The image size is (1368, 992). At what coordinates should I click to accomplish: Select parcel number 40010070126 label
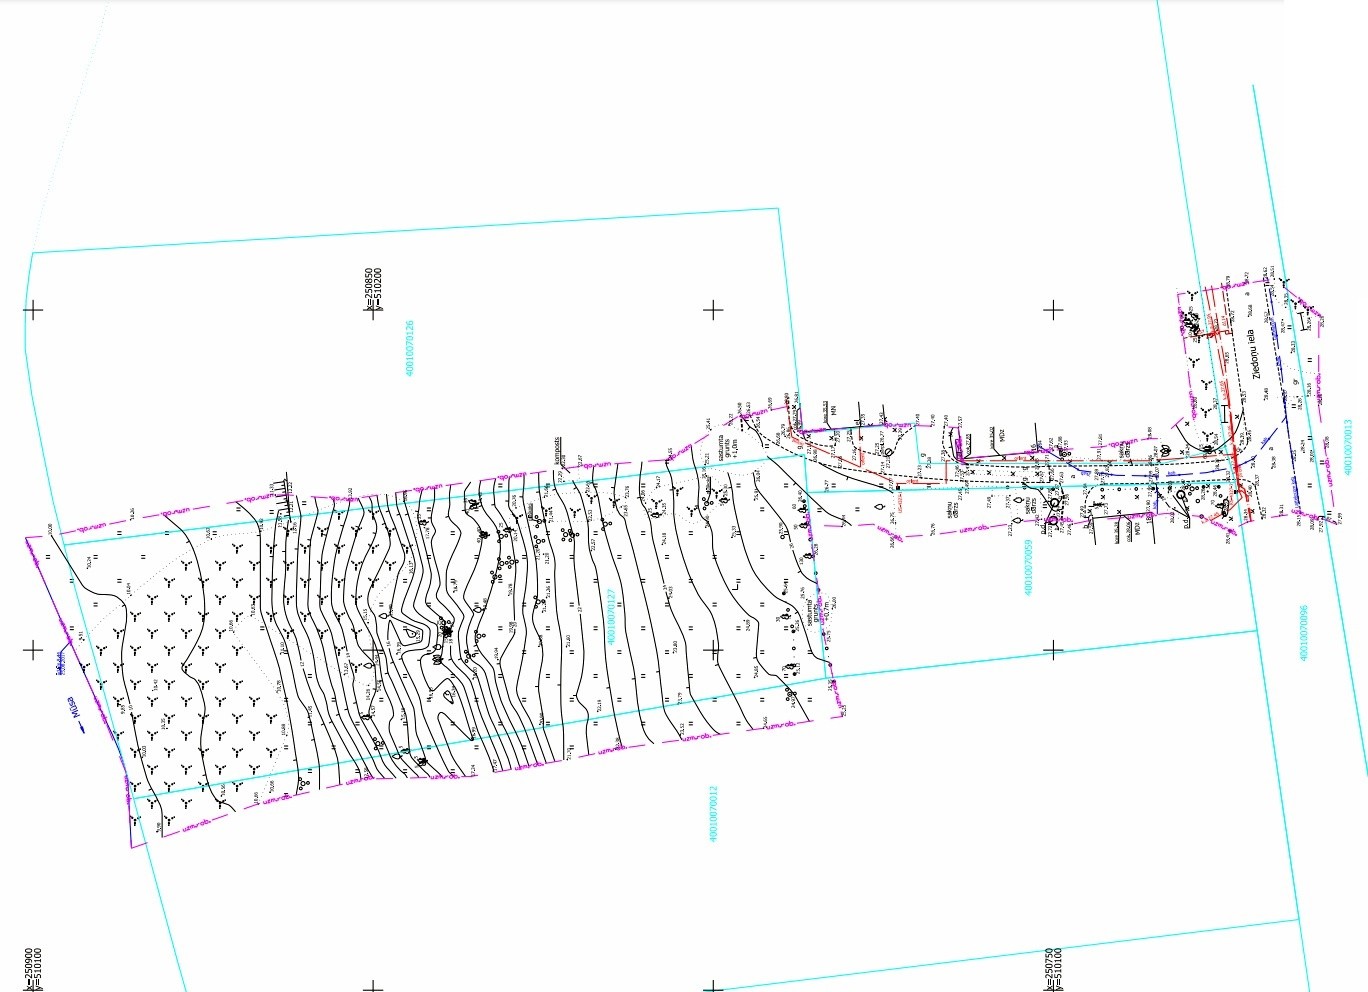click(x=409, y=348)
